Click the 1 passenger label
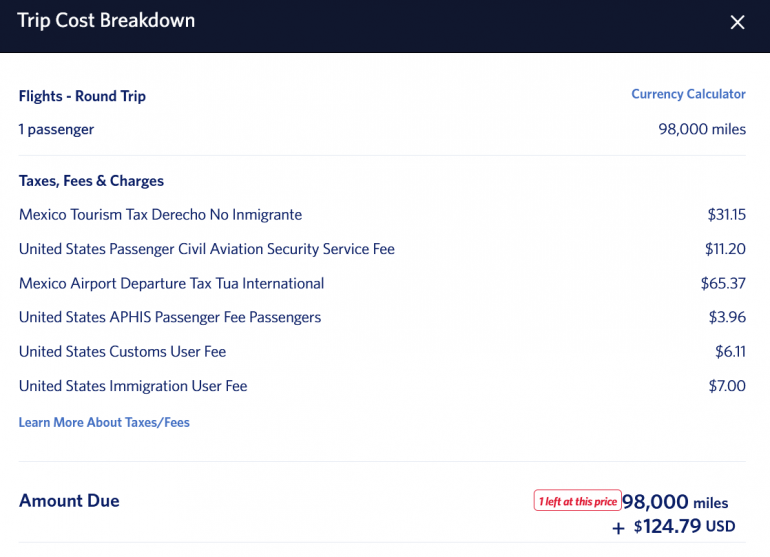Viewport: 770px width, 557px height. click(x=57, y=129)
